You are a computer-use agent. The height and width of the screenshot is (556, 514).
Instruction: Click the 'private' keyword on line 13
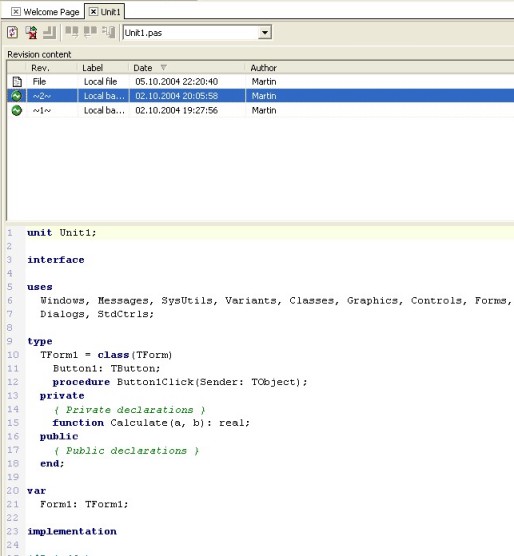point(62,396)
